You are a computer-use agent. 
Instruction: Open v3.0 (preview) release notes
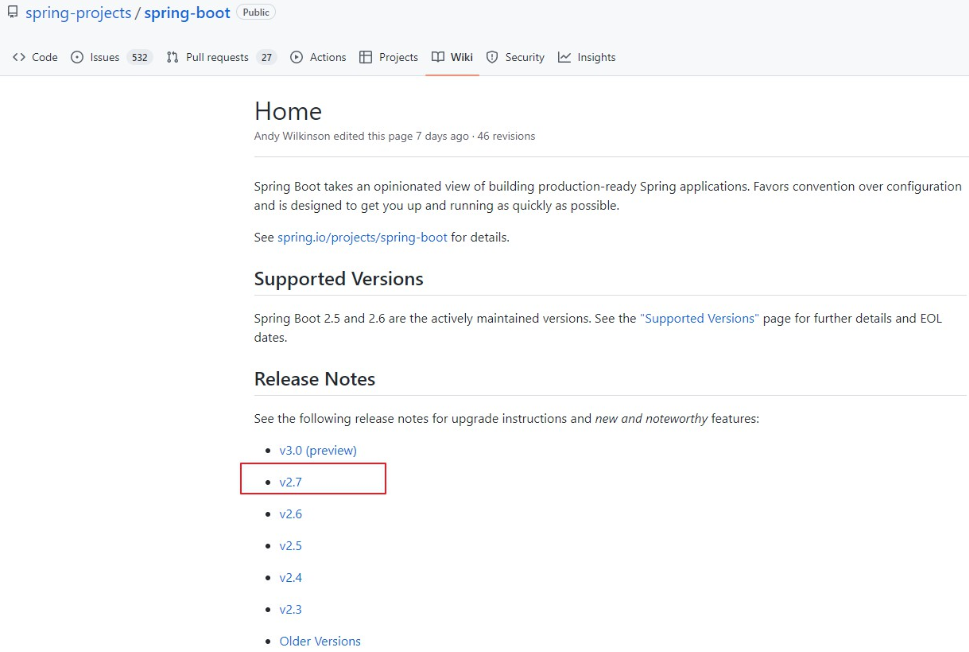[318, 451]
